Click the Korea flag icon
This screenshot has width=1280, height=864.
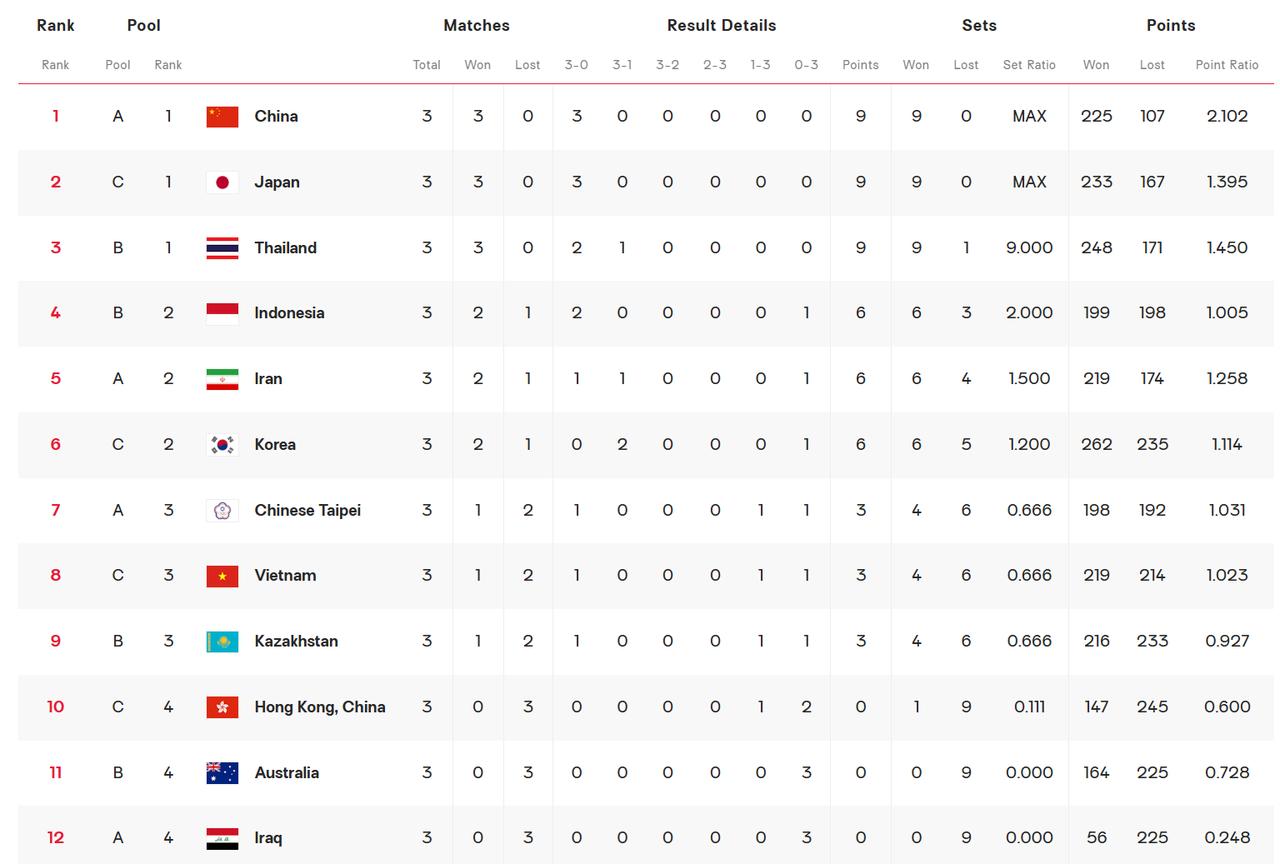pos(222,444)
